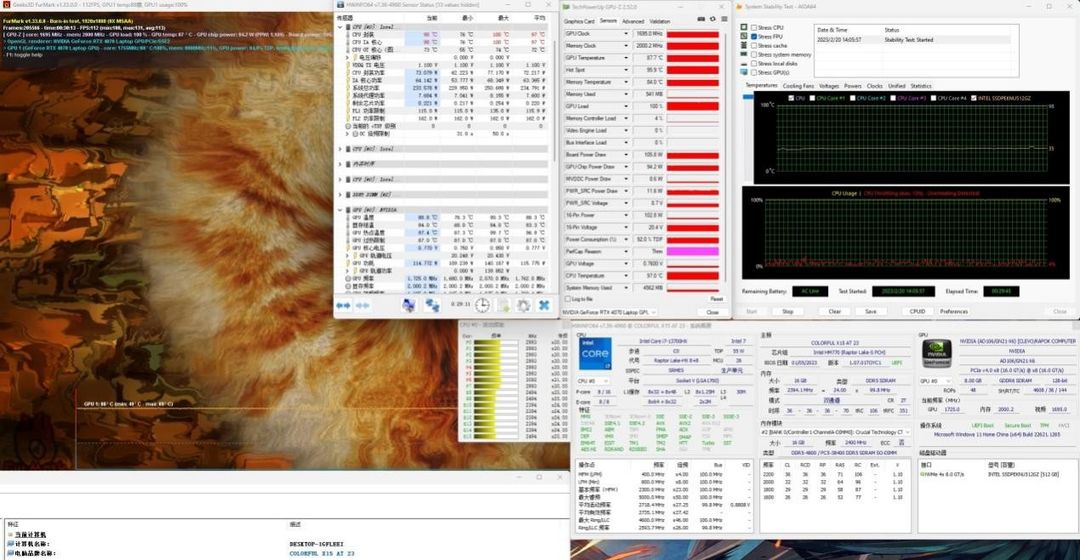This screenshot has height=560, width=1080.
Task: Click AIDA64 Stress GPU monitor icon
Action: pyautogui.click(x=744, y=72)
